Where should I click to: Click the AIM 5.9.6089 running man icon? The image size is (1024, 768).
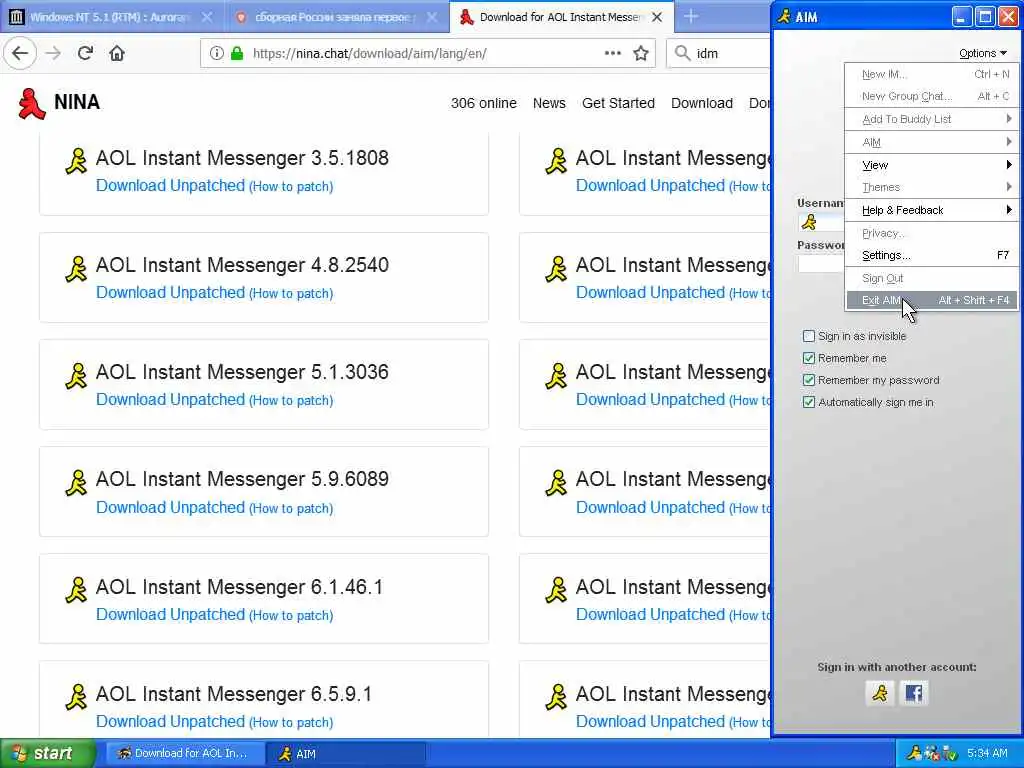tap(76, 483)
